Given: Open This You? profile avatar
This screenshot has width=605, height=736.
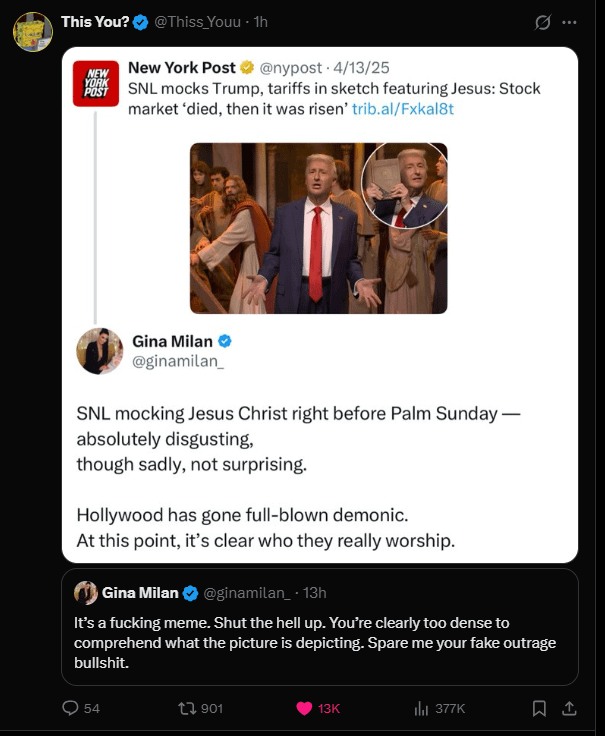Looking at the screenshot, I should click(32, 32).
